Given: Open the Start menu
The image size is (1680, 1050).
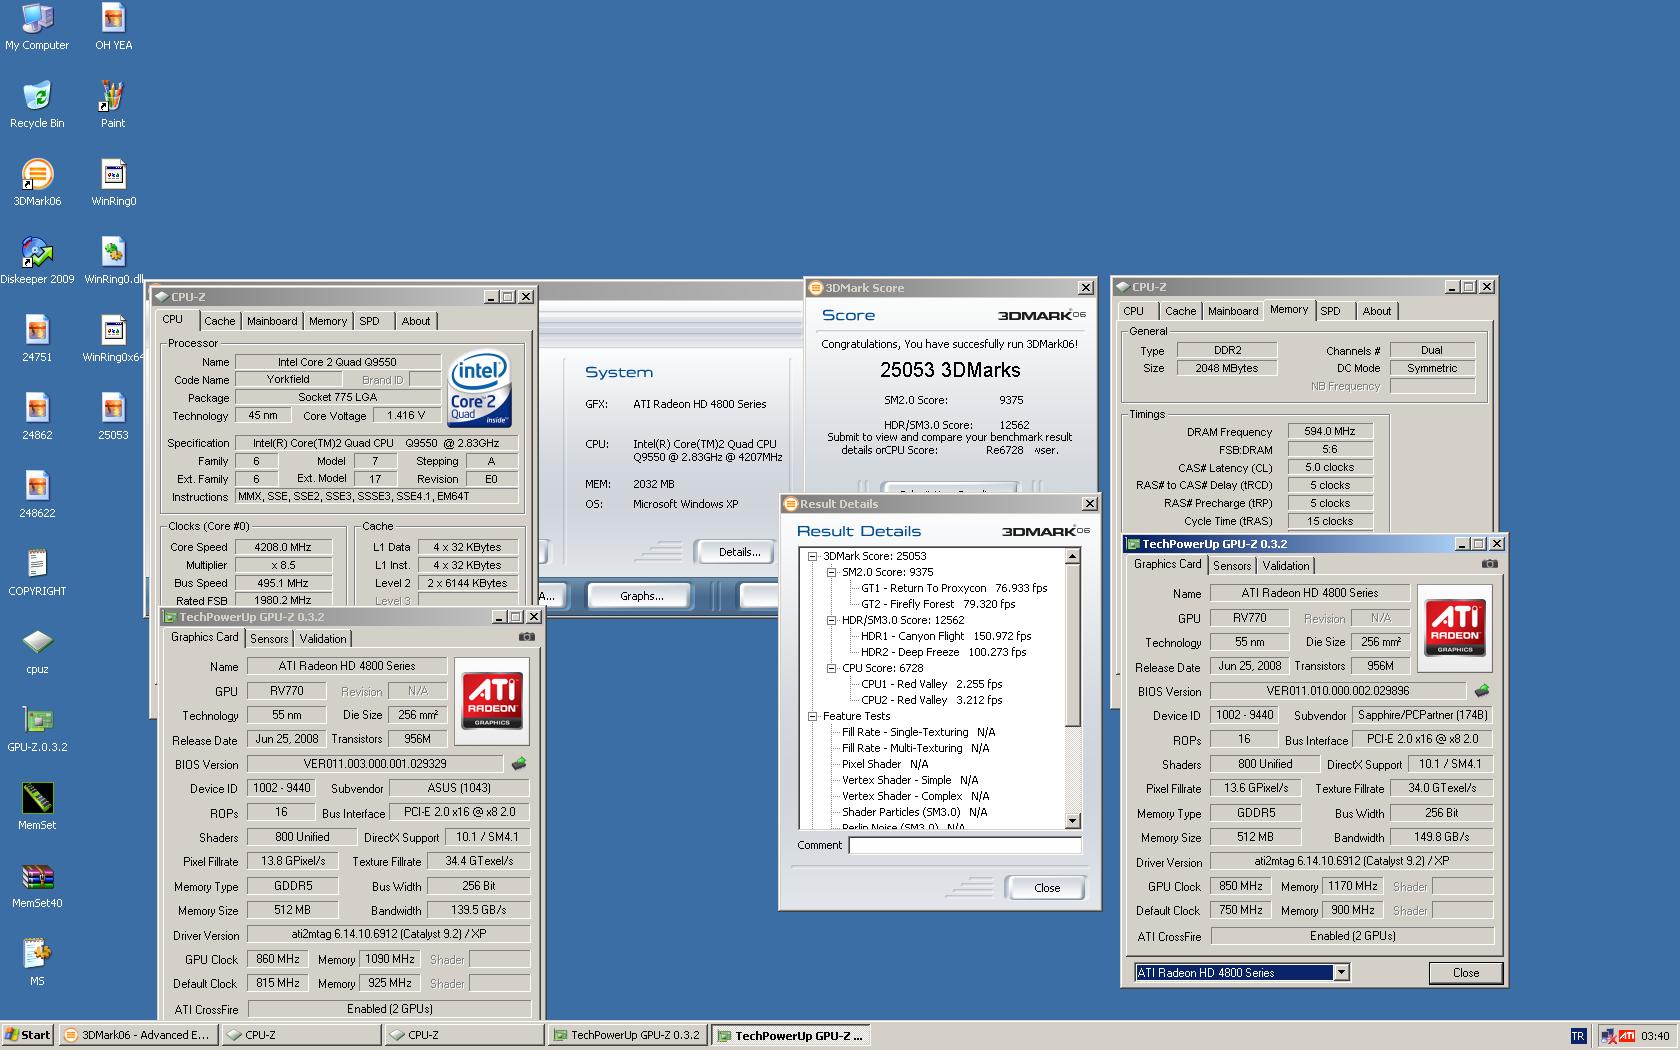Looking at the screenshot, I should point(28,1035).
